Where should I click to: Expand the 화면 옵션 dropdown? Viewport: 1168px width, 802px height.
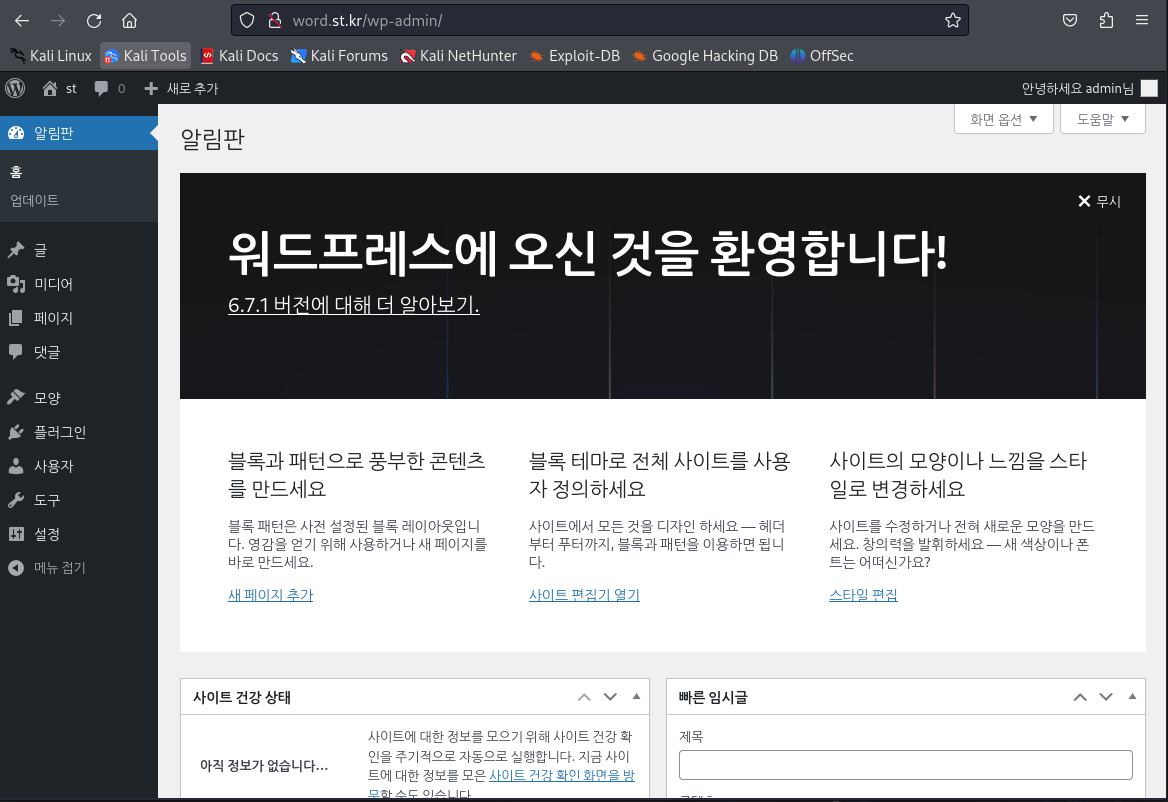1003,119
